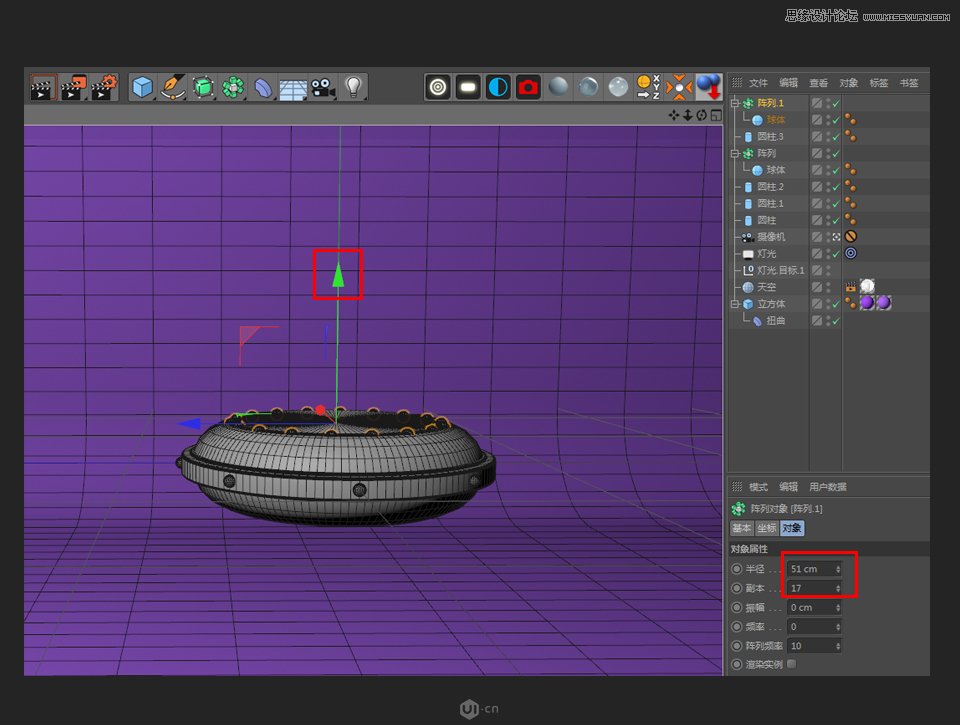Open the Spline Pen tool icon
This screenshot has height=725, width=960.
click(173, 87)
